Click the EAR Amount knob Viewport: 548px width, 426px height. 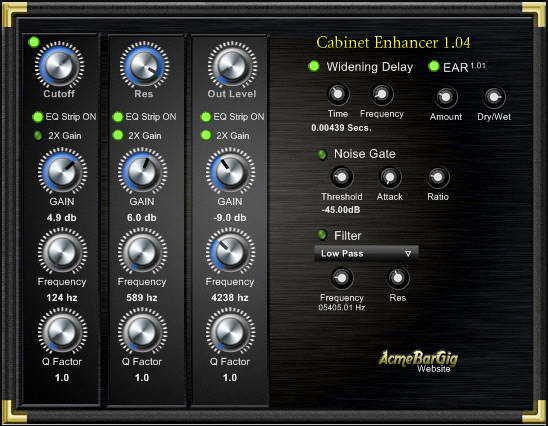point(446,97)
